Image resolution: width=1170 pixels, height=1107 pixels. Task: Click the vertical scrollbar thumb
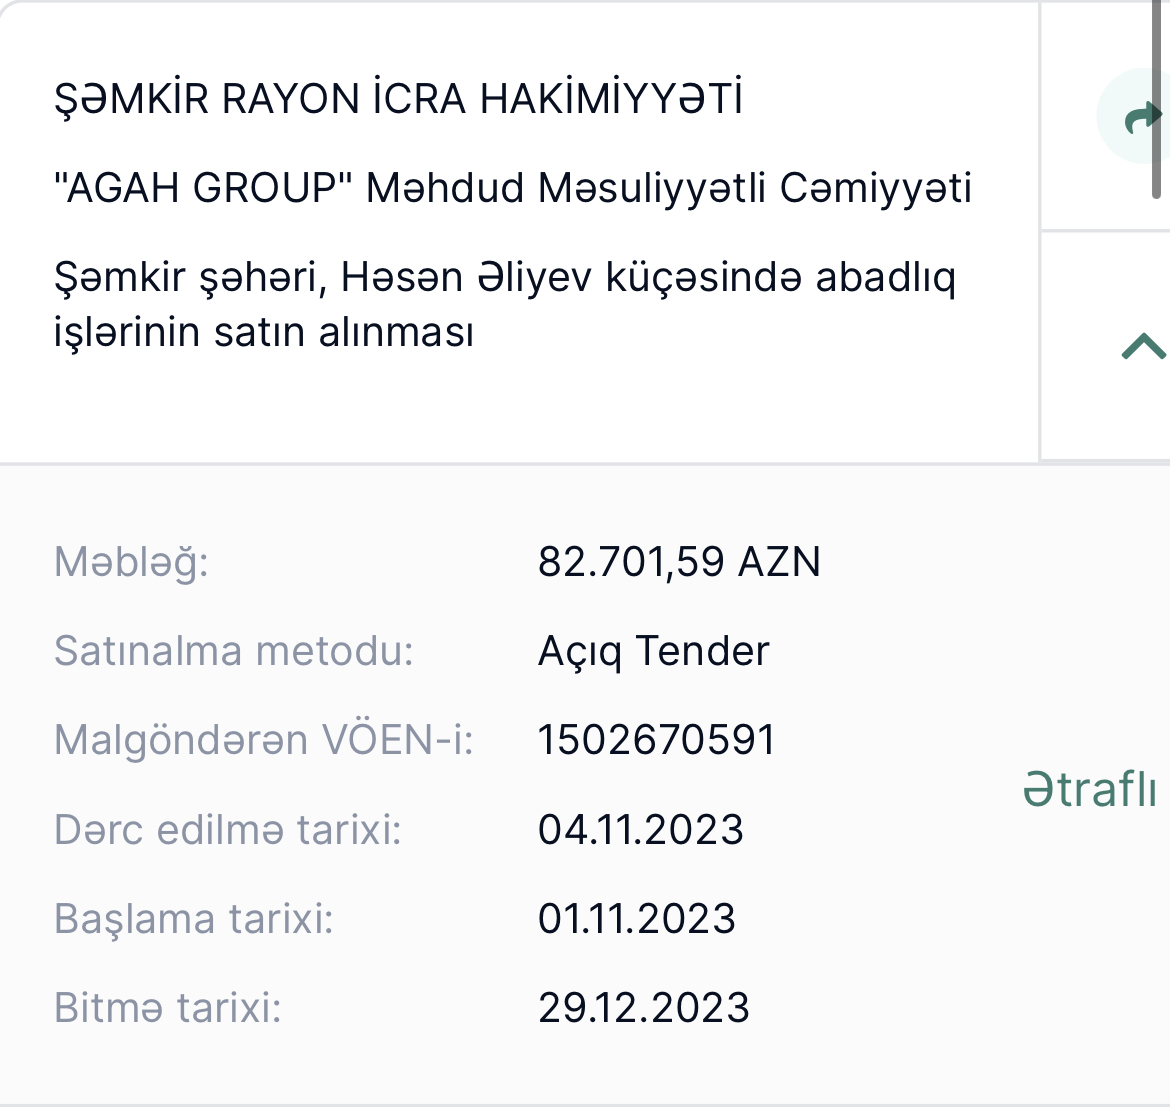[x=1157, y=100]
